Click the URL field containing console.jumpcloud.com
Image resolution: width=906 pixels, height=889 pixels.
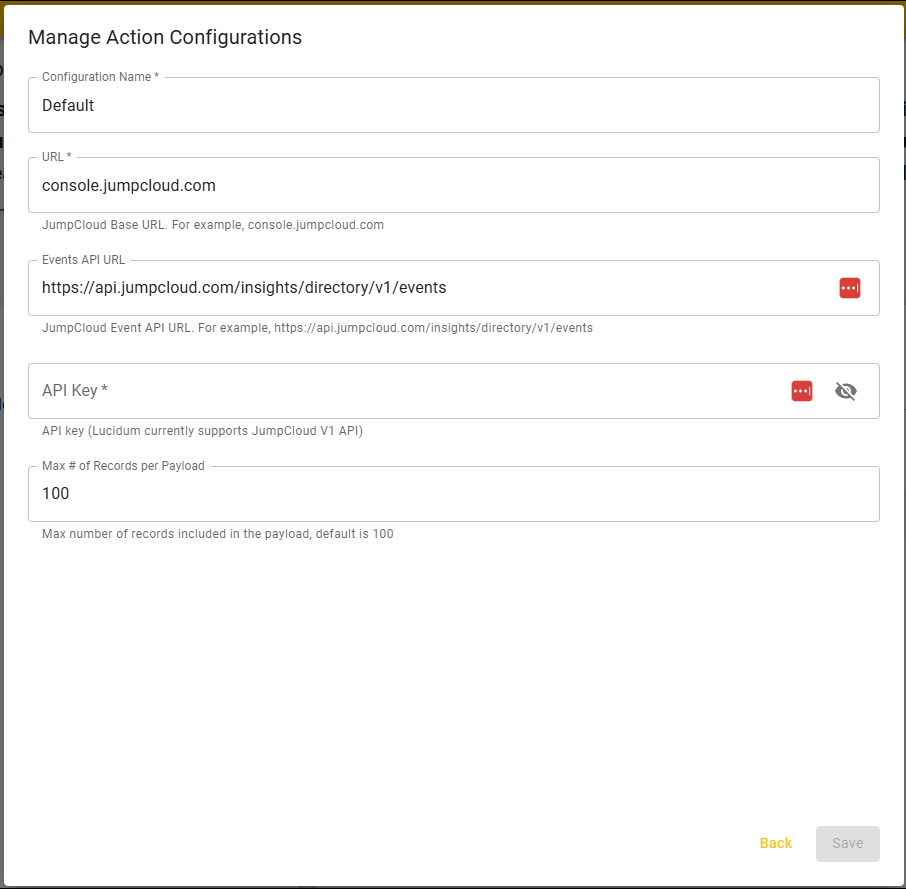click(x=454, y=185)
